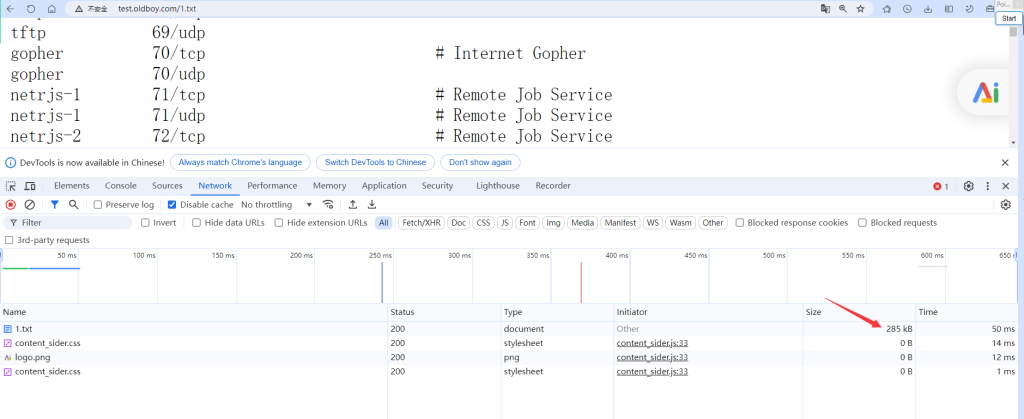Clear the network log
This screenshot has height=419, width=1024.
click(30, 204)
